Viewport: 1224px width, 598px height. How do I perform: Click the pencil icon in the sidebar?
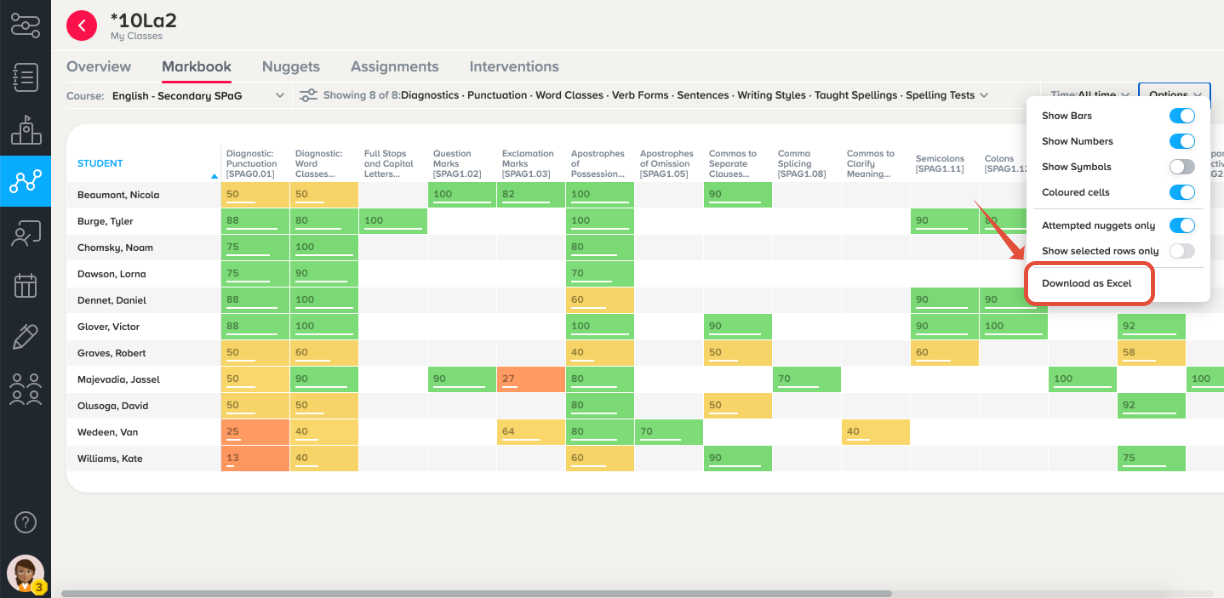point(25,337)
